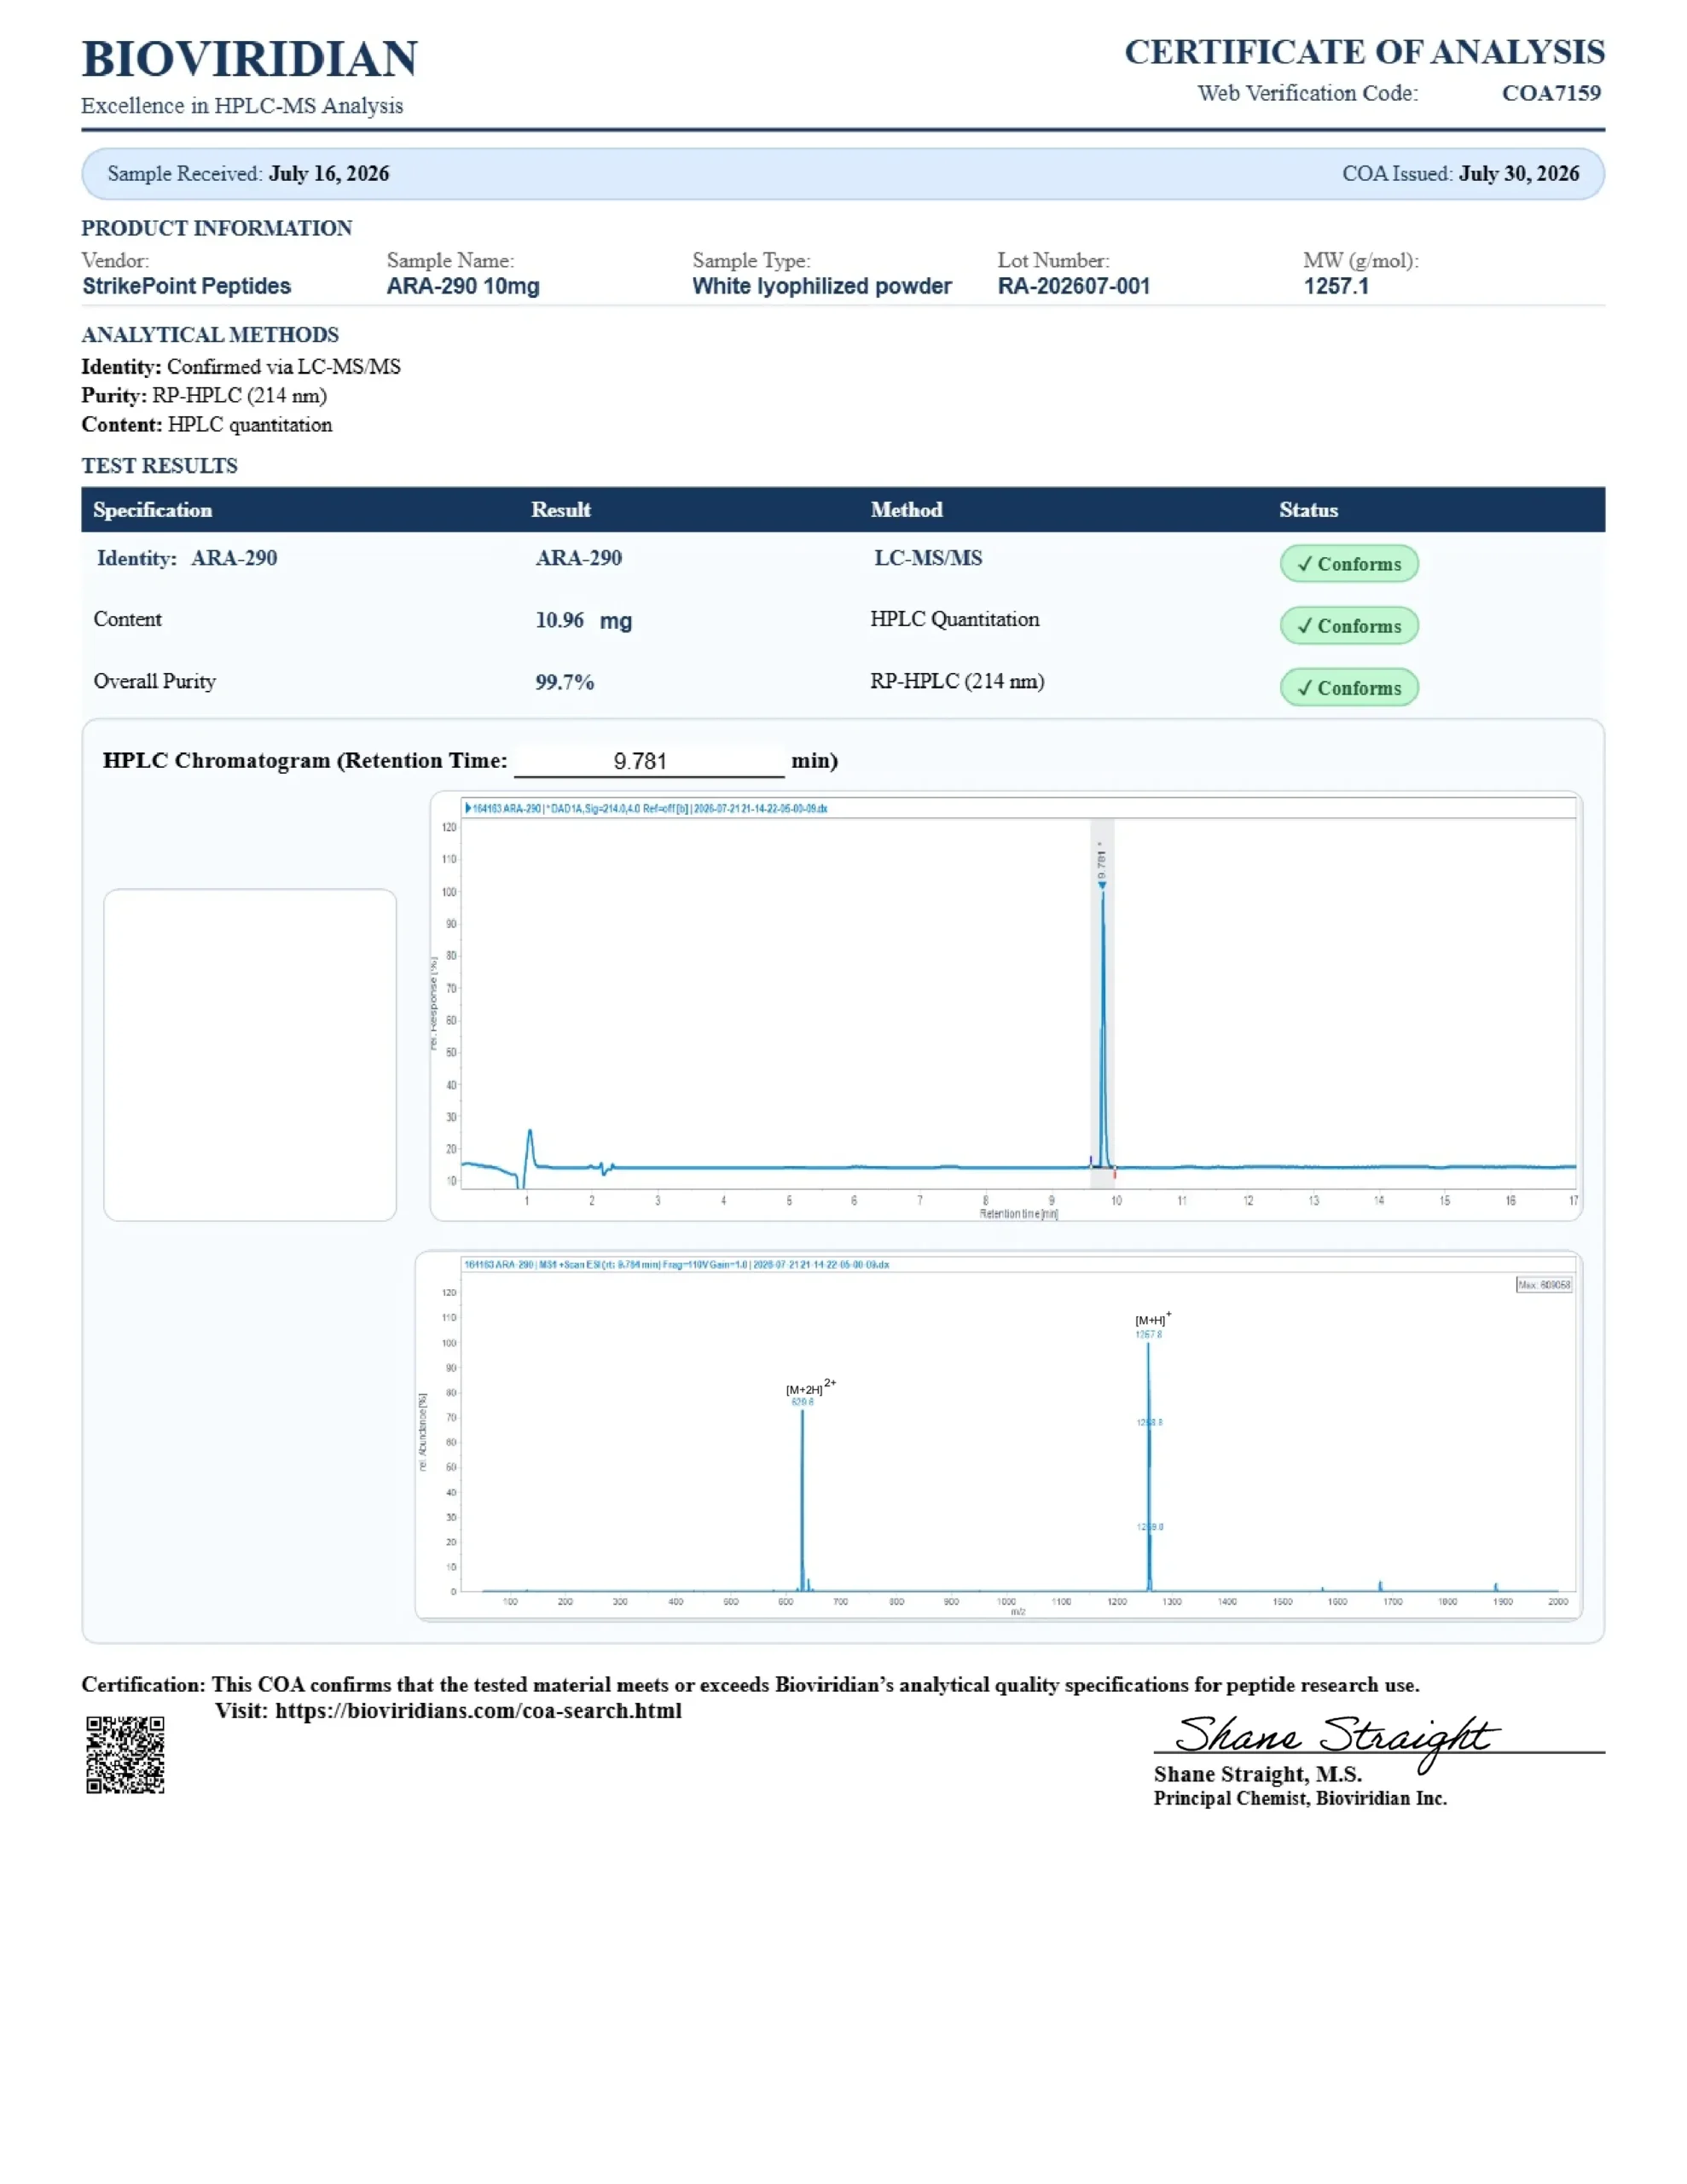
Task: Click the BIOVIRIDIAN logo heading
Action: click(x=250, y=59)
